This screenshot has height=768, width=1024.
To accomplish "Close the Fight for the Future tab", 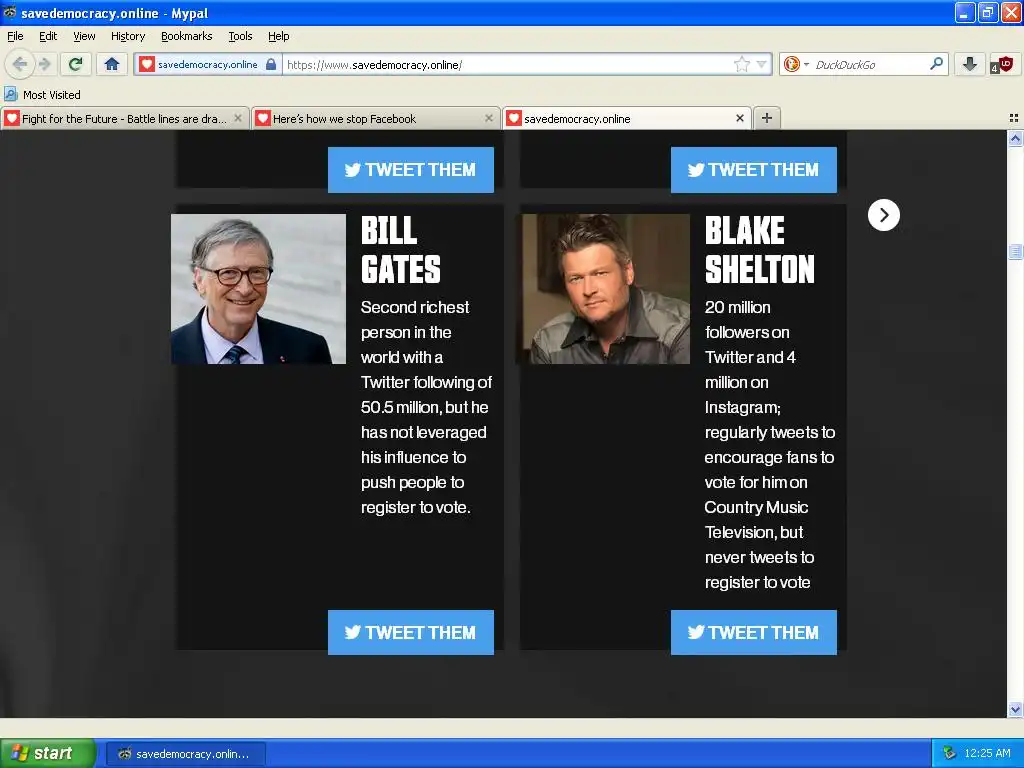I will coord(238,118).
